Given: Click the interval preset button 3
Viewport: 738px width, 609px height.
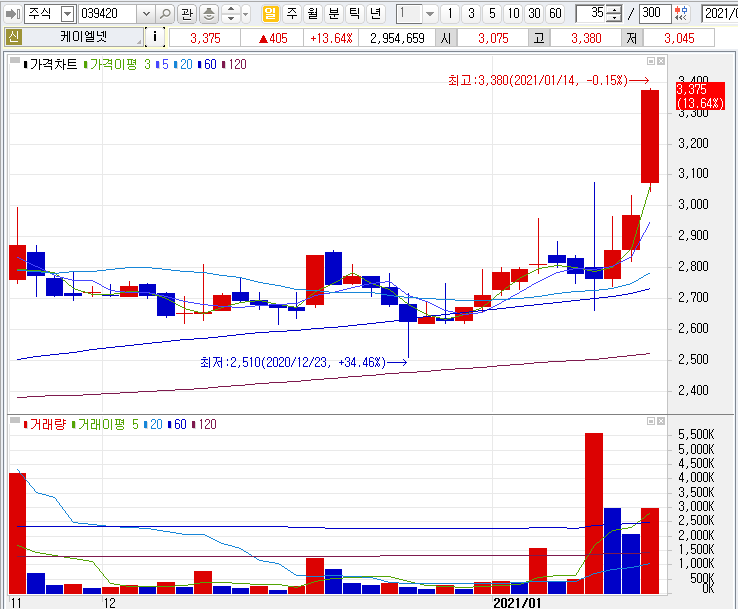Looking at the screenshot, I should (471, 14).
